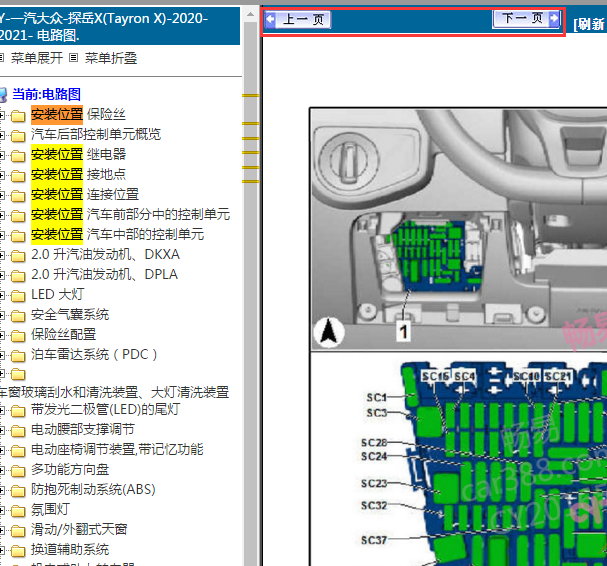Click SC1 label in fuse diagram
The width and height of the screenshot is (607, 566).
(x=377, y=398)
